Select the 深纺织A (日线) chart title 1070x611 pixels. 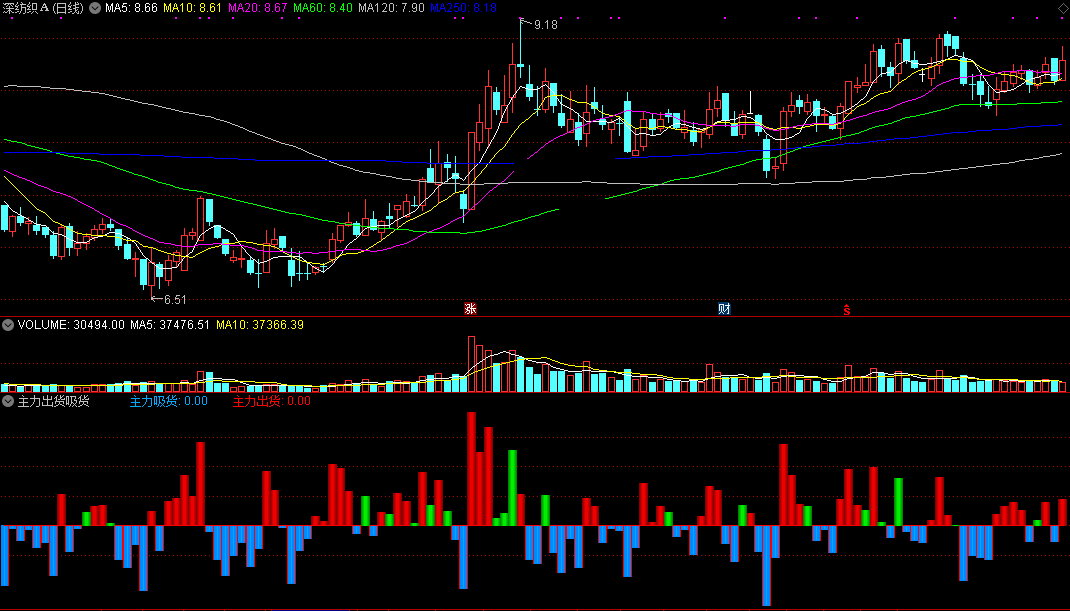43,8
